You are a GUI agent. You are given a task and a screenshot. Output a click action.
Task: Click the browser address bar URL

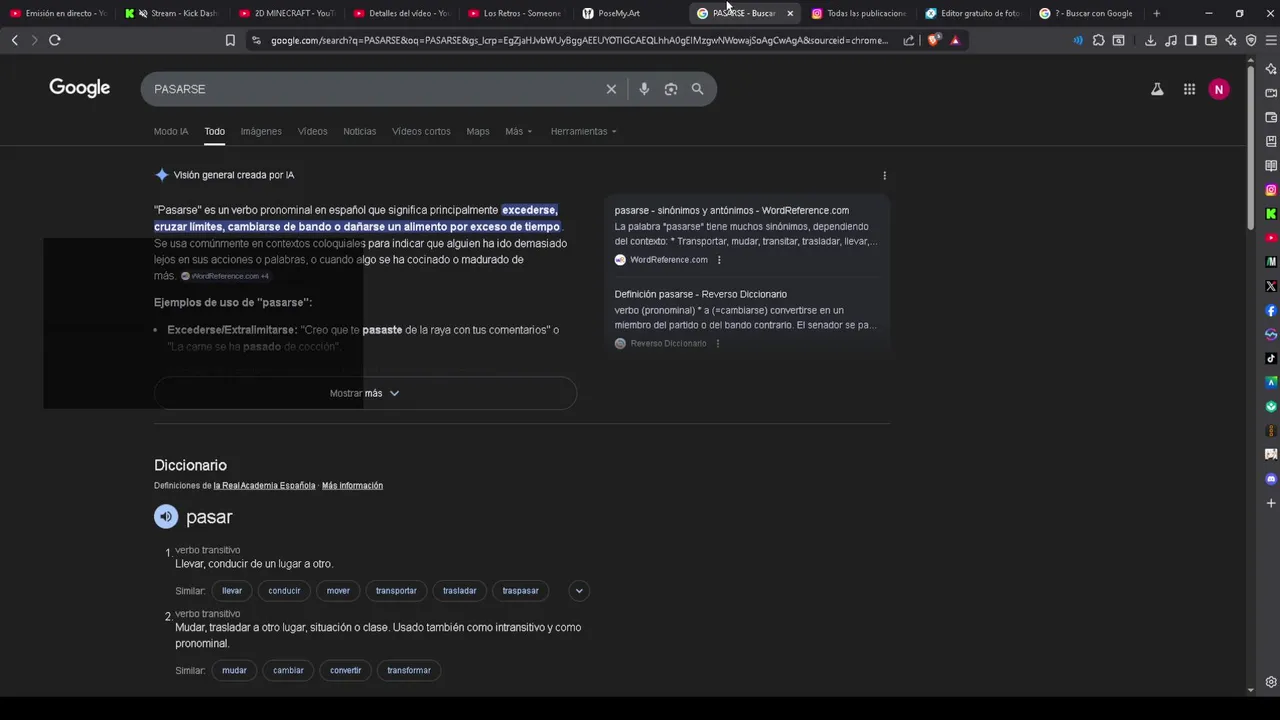[580, 40]
